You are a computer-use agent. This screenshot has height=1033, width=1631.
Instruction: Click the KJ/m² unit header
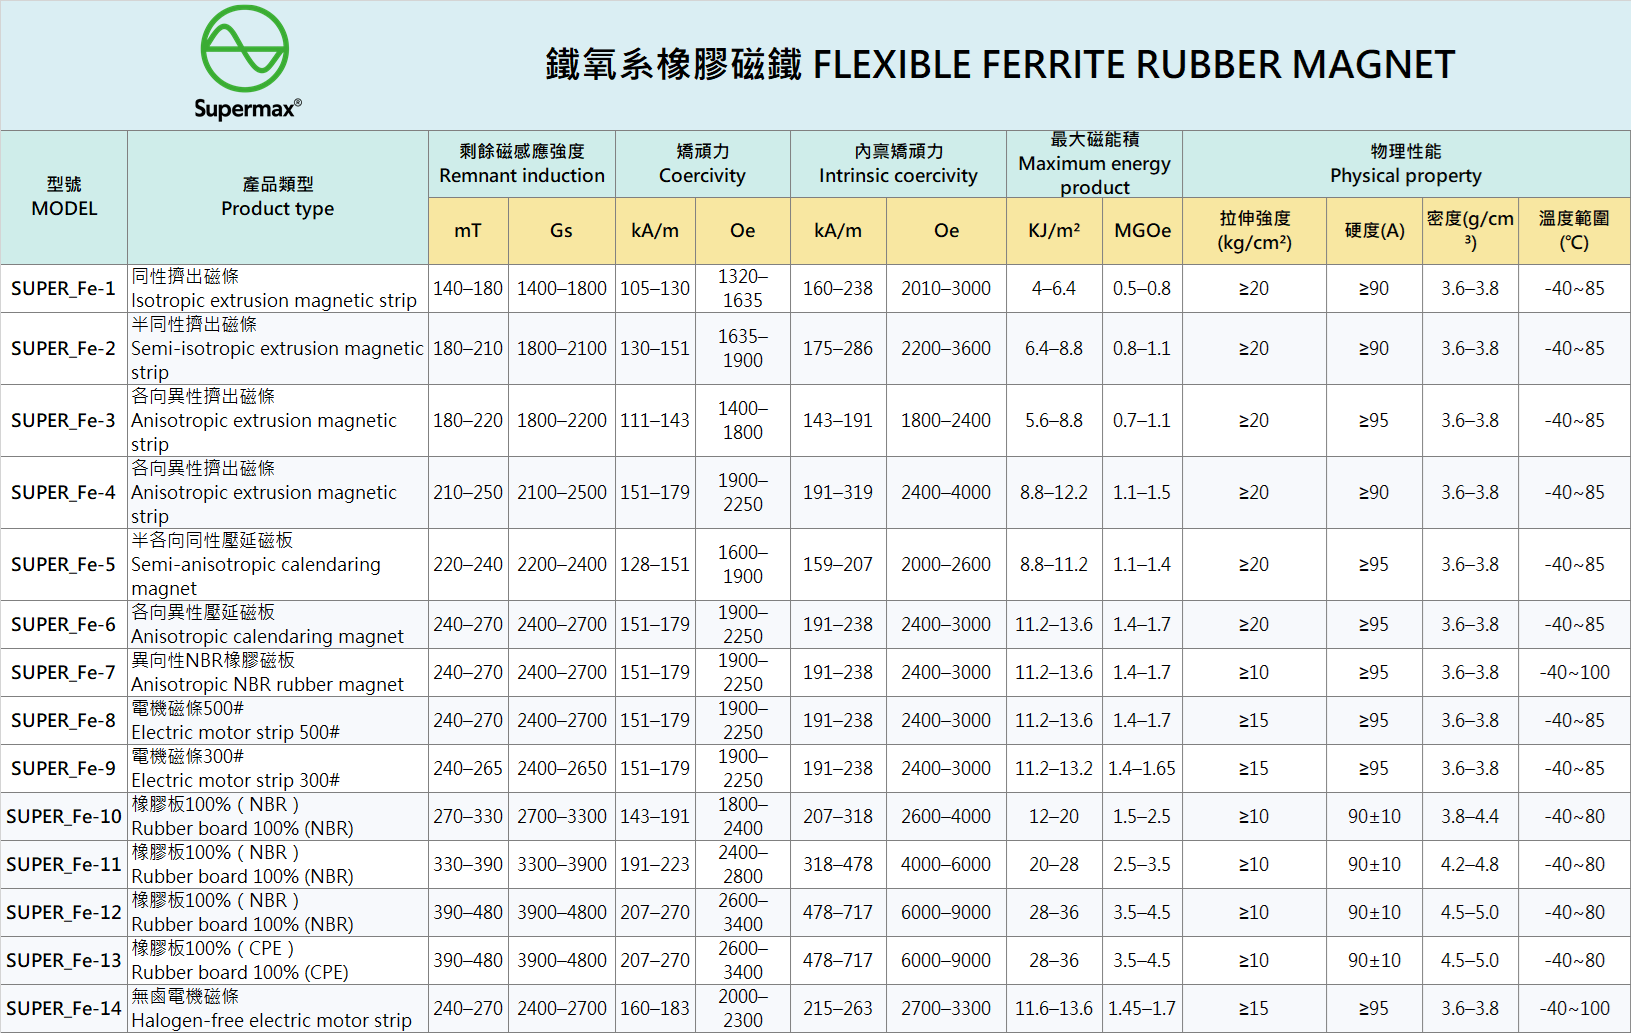1054,231
